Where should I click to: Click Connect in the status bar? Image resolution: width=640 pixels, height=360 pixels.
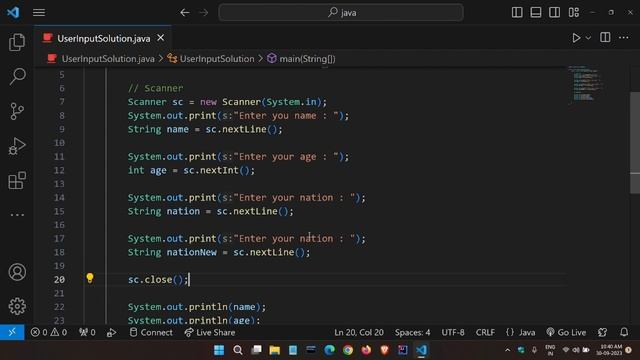tap(151, 332)
